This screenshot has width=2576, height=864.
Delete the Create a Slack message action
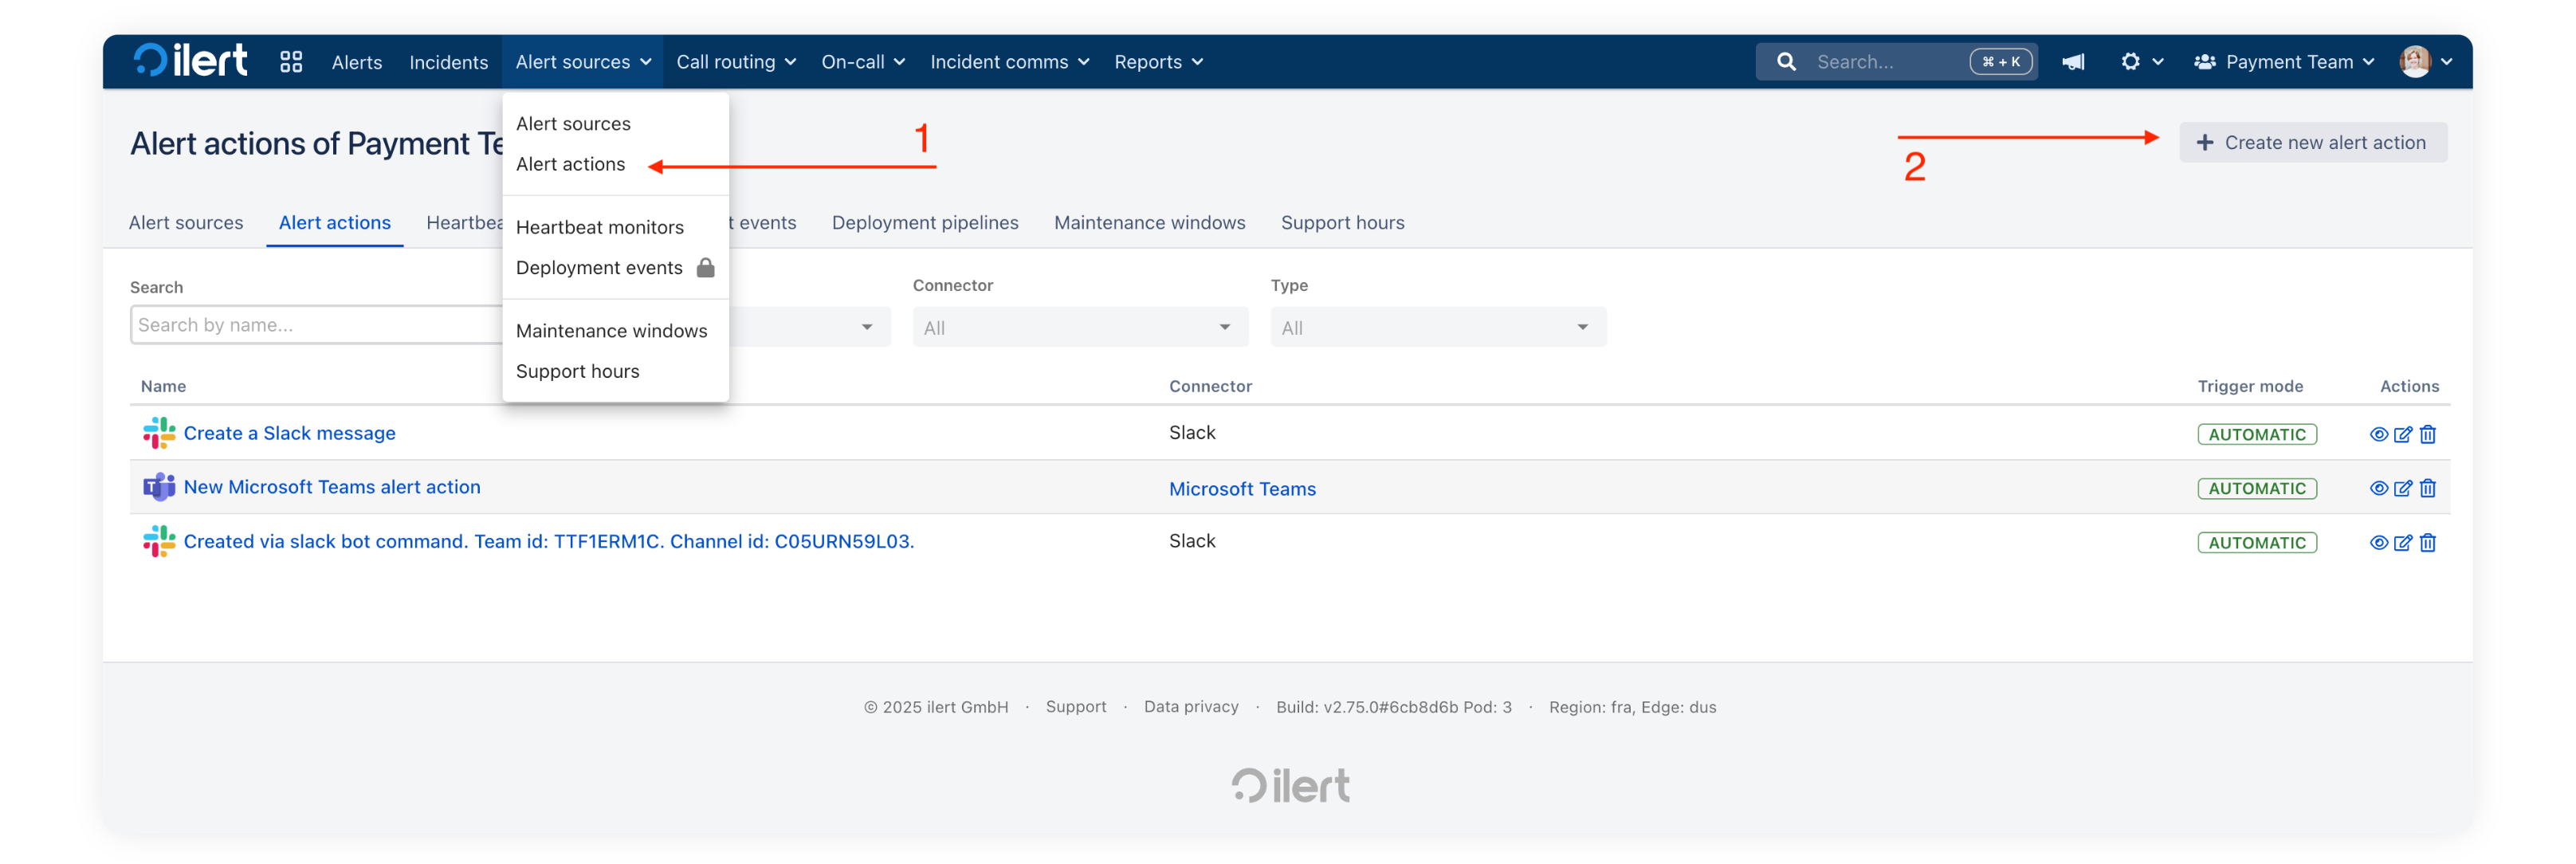(x=2427, y=434)
